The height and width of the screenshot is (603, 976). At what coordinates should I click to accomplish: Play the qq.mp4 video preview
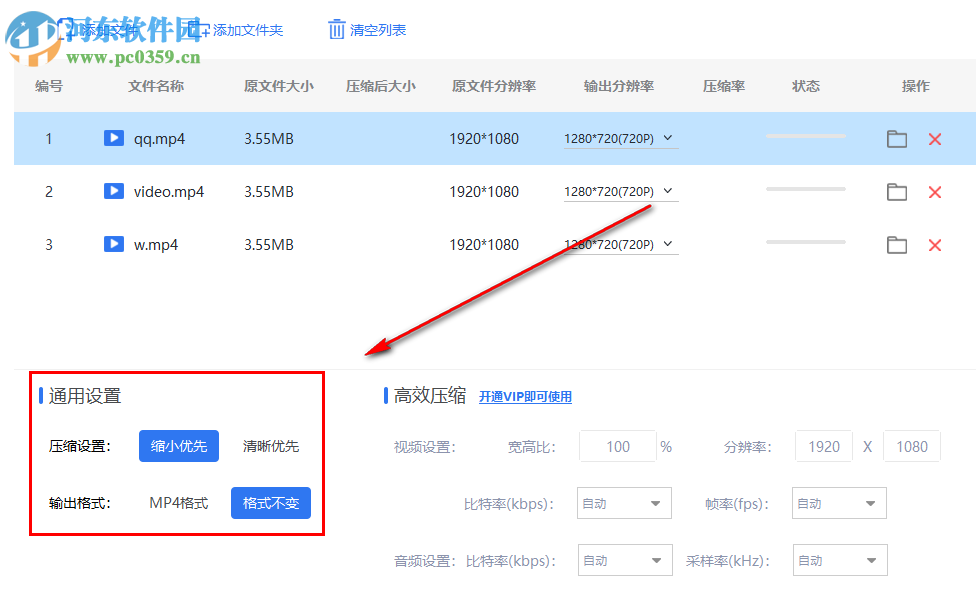click(113, 138)
